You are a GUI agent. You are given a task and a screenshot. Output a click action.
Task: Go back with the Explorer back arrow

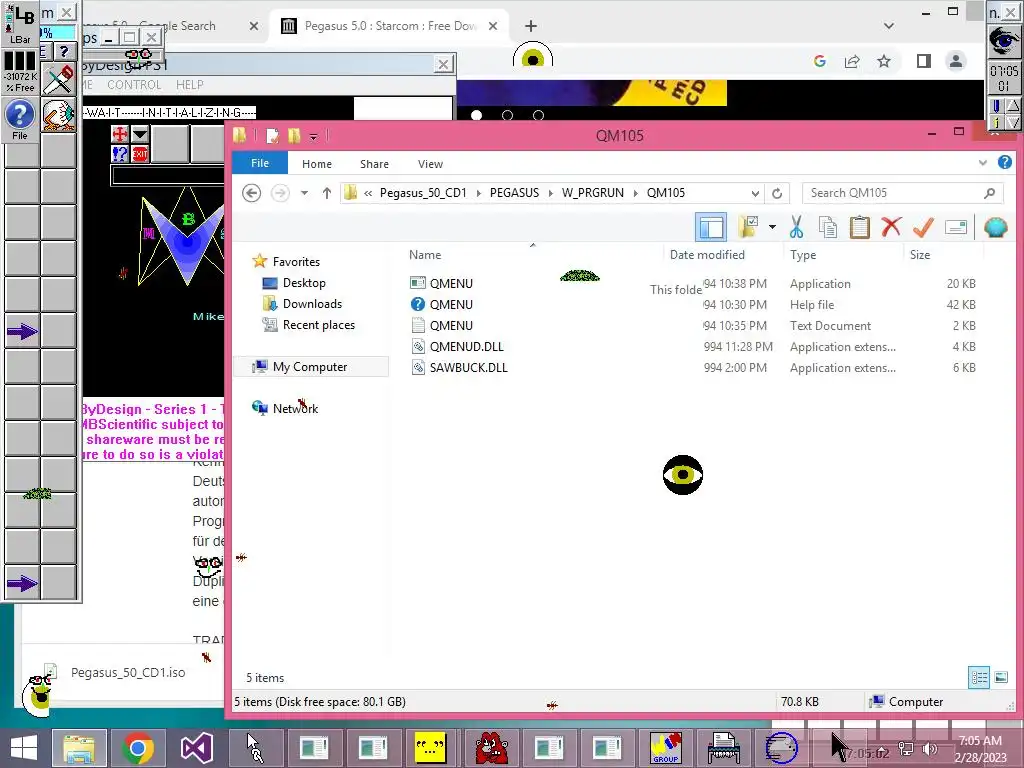251,193
